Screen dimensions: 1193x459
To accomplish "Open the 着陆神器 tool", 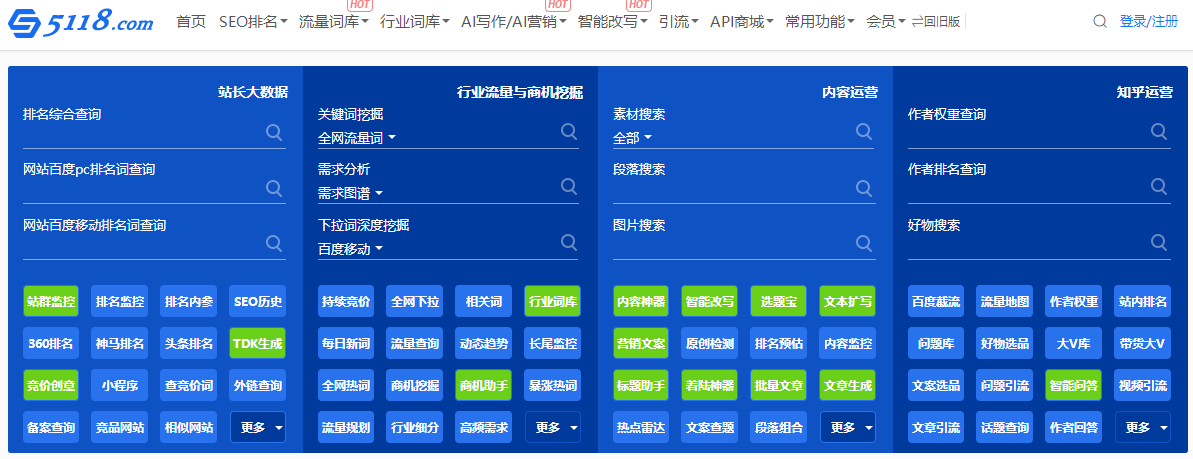I will click(x=710, y=385).
